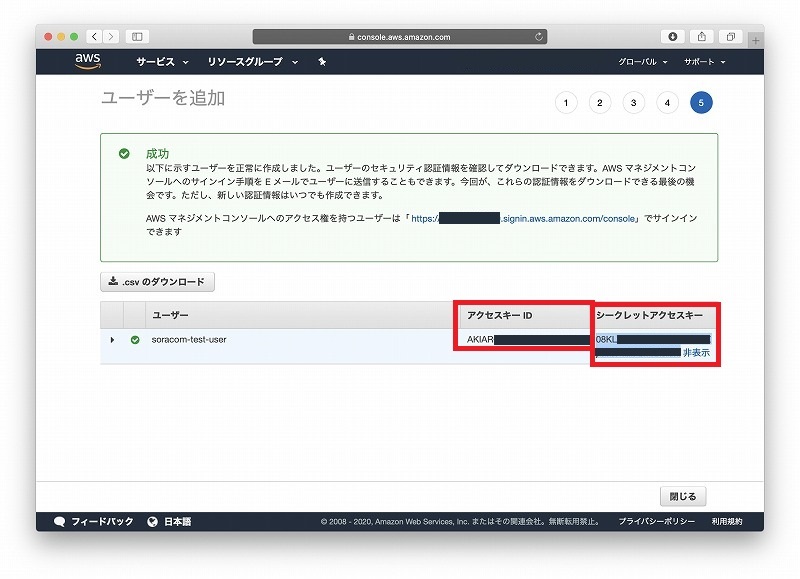Download the .csv のダウンロード credentials file
Viewport: 800px width, 579px height.
[x=157, y=282]
